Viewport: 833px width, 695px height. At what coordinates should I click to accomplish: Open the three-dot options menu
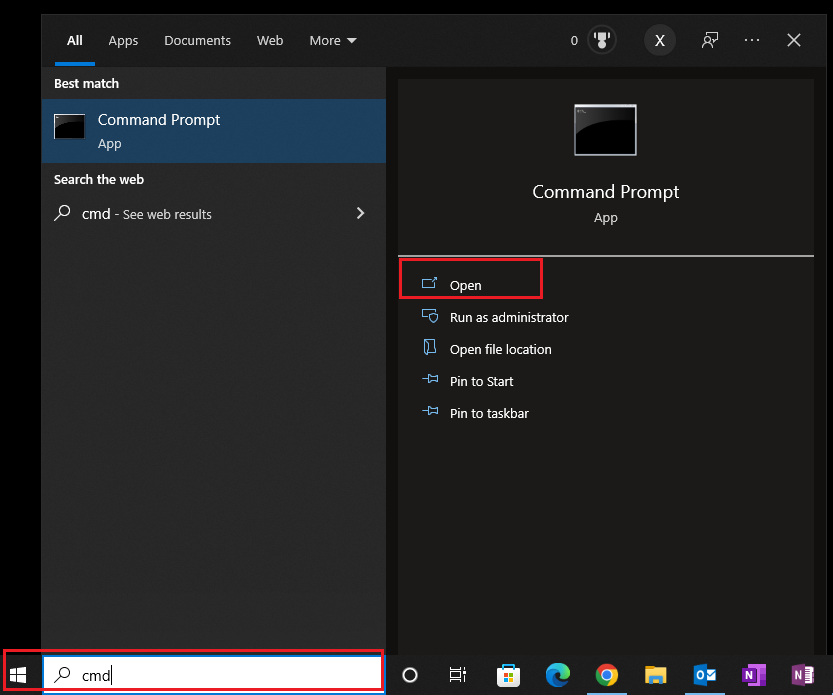point(752,41)
